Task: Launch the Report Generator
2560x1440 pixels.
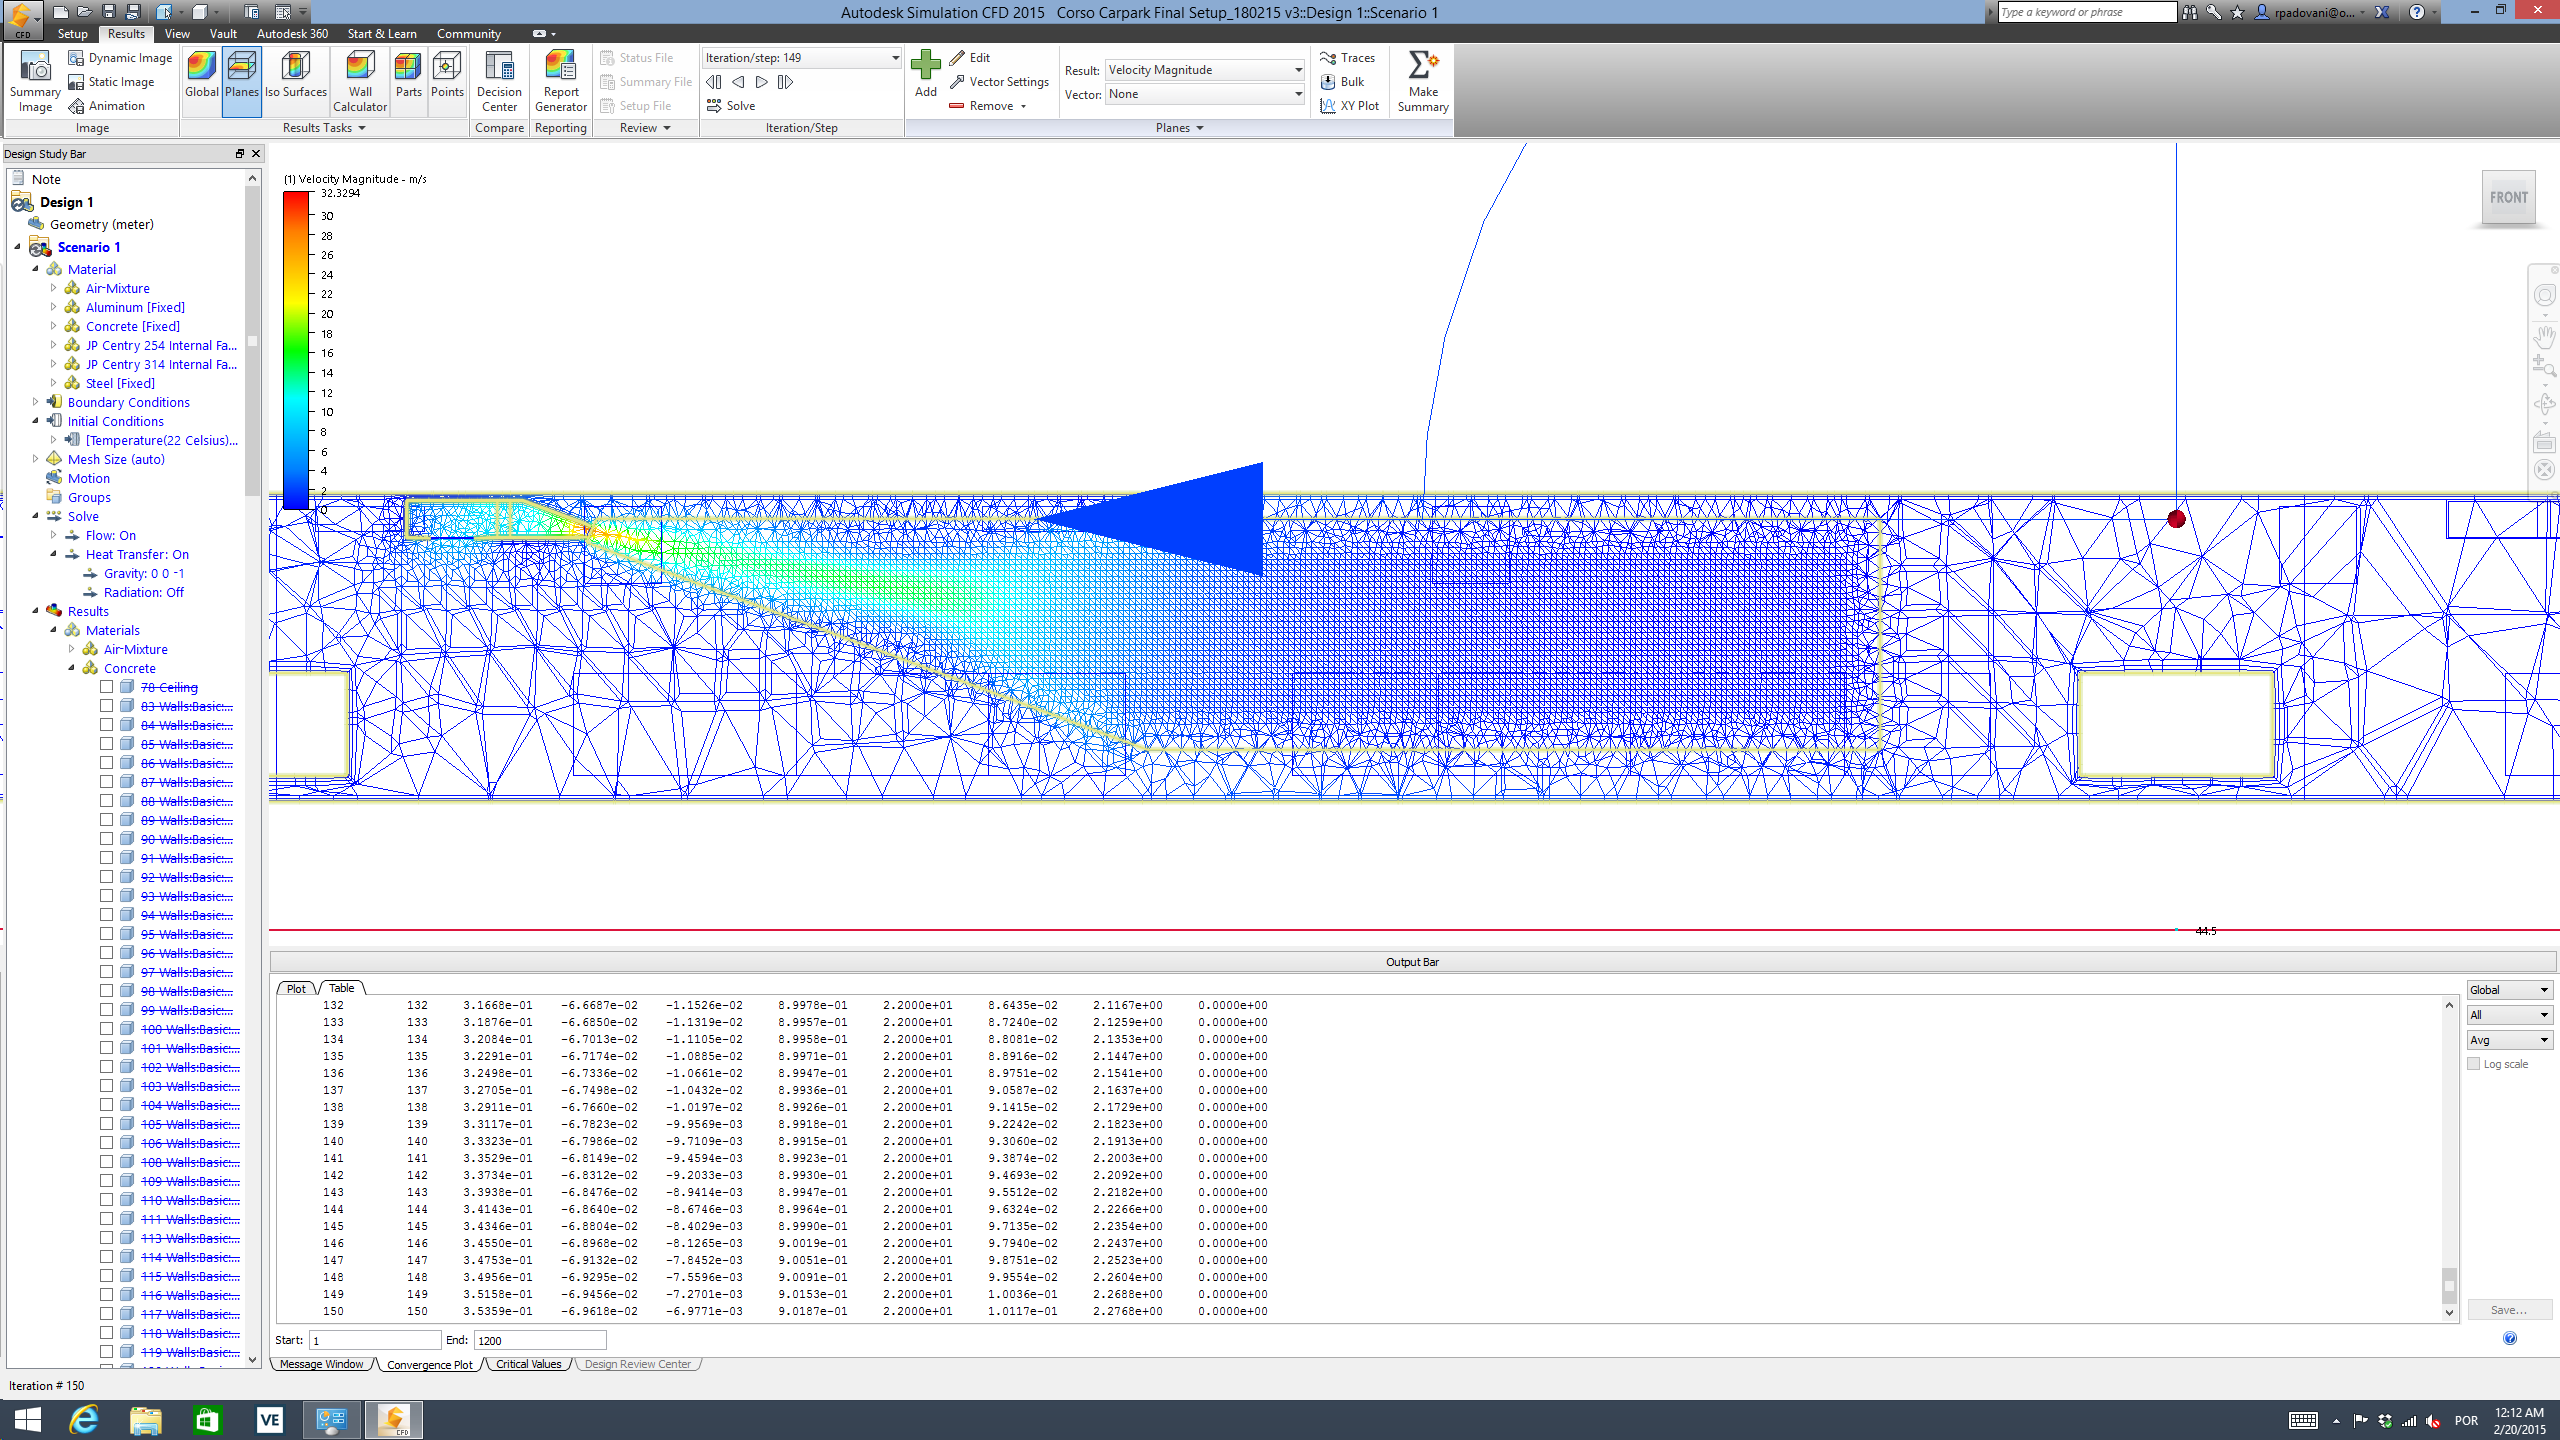Action: (560, 80)
